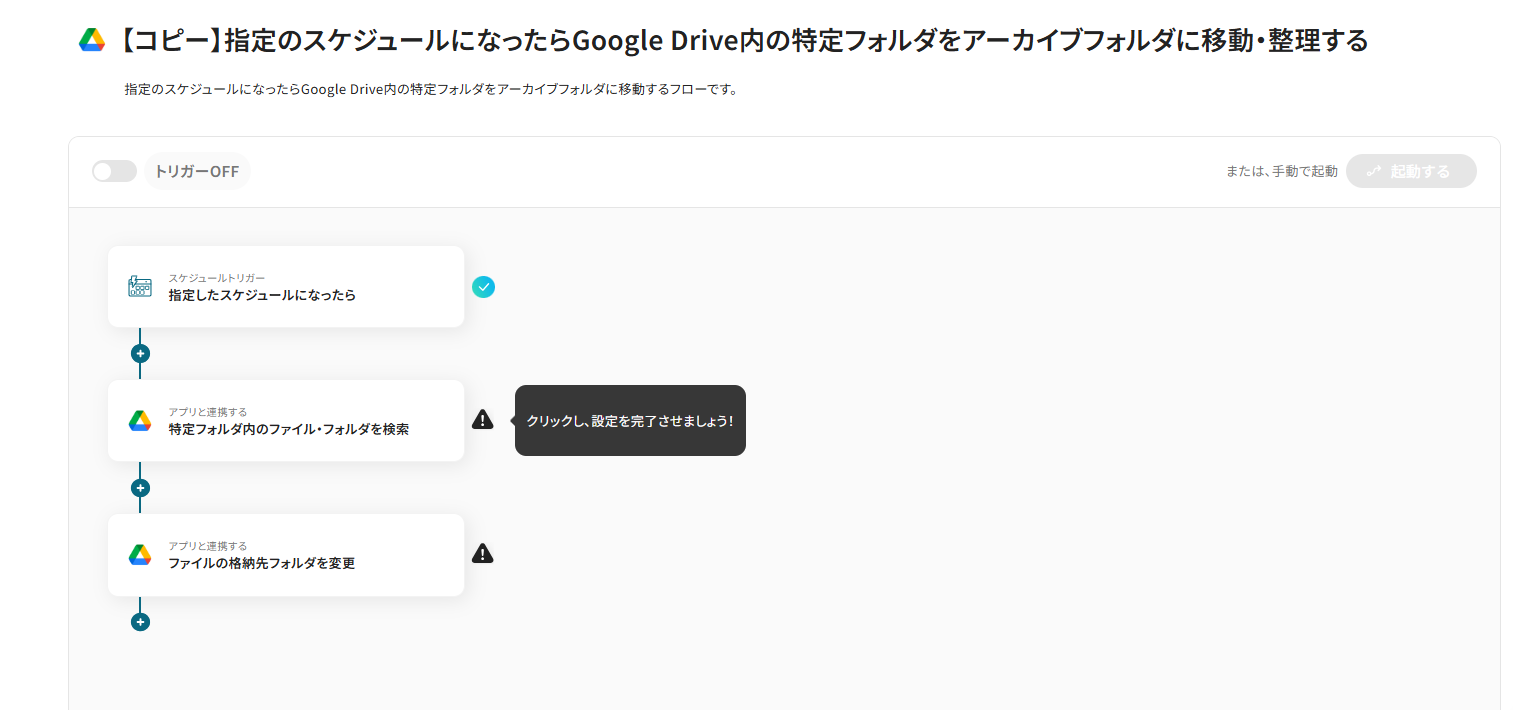
Task: Click the または、手動で起動 text
Action: 1282,171
